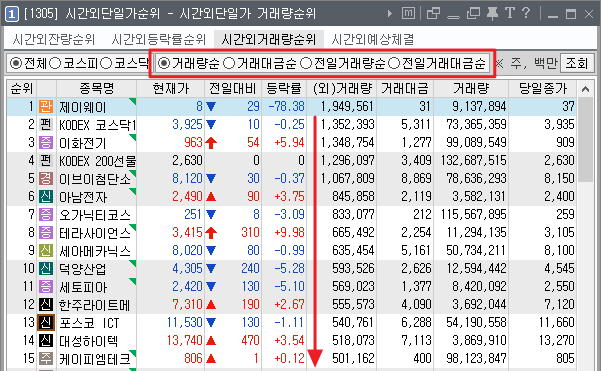Click 펀 badge icon for KODEX 코스닥1
Screen dimensions: 601x371
click(x=46, y=124)
